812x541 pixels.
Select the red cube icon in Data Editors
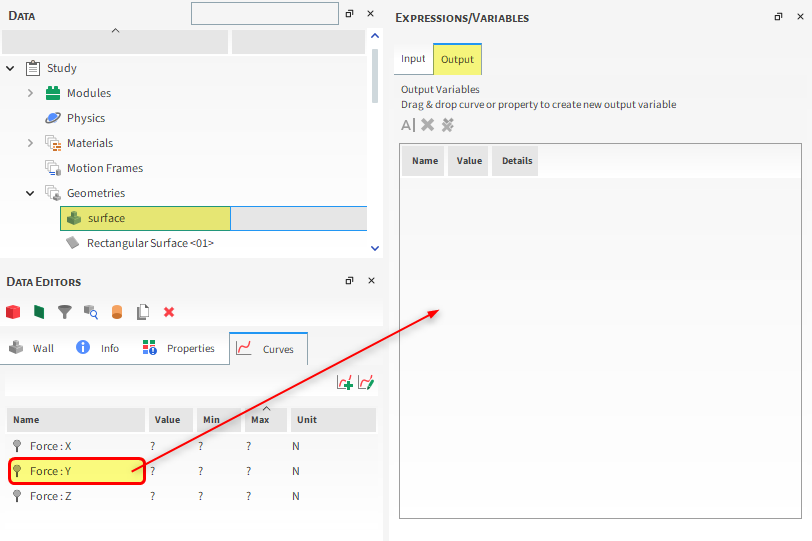(x=13, y=312)
